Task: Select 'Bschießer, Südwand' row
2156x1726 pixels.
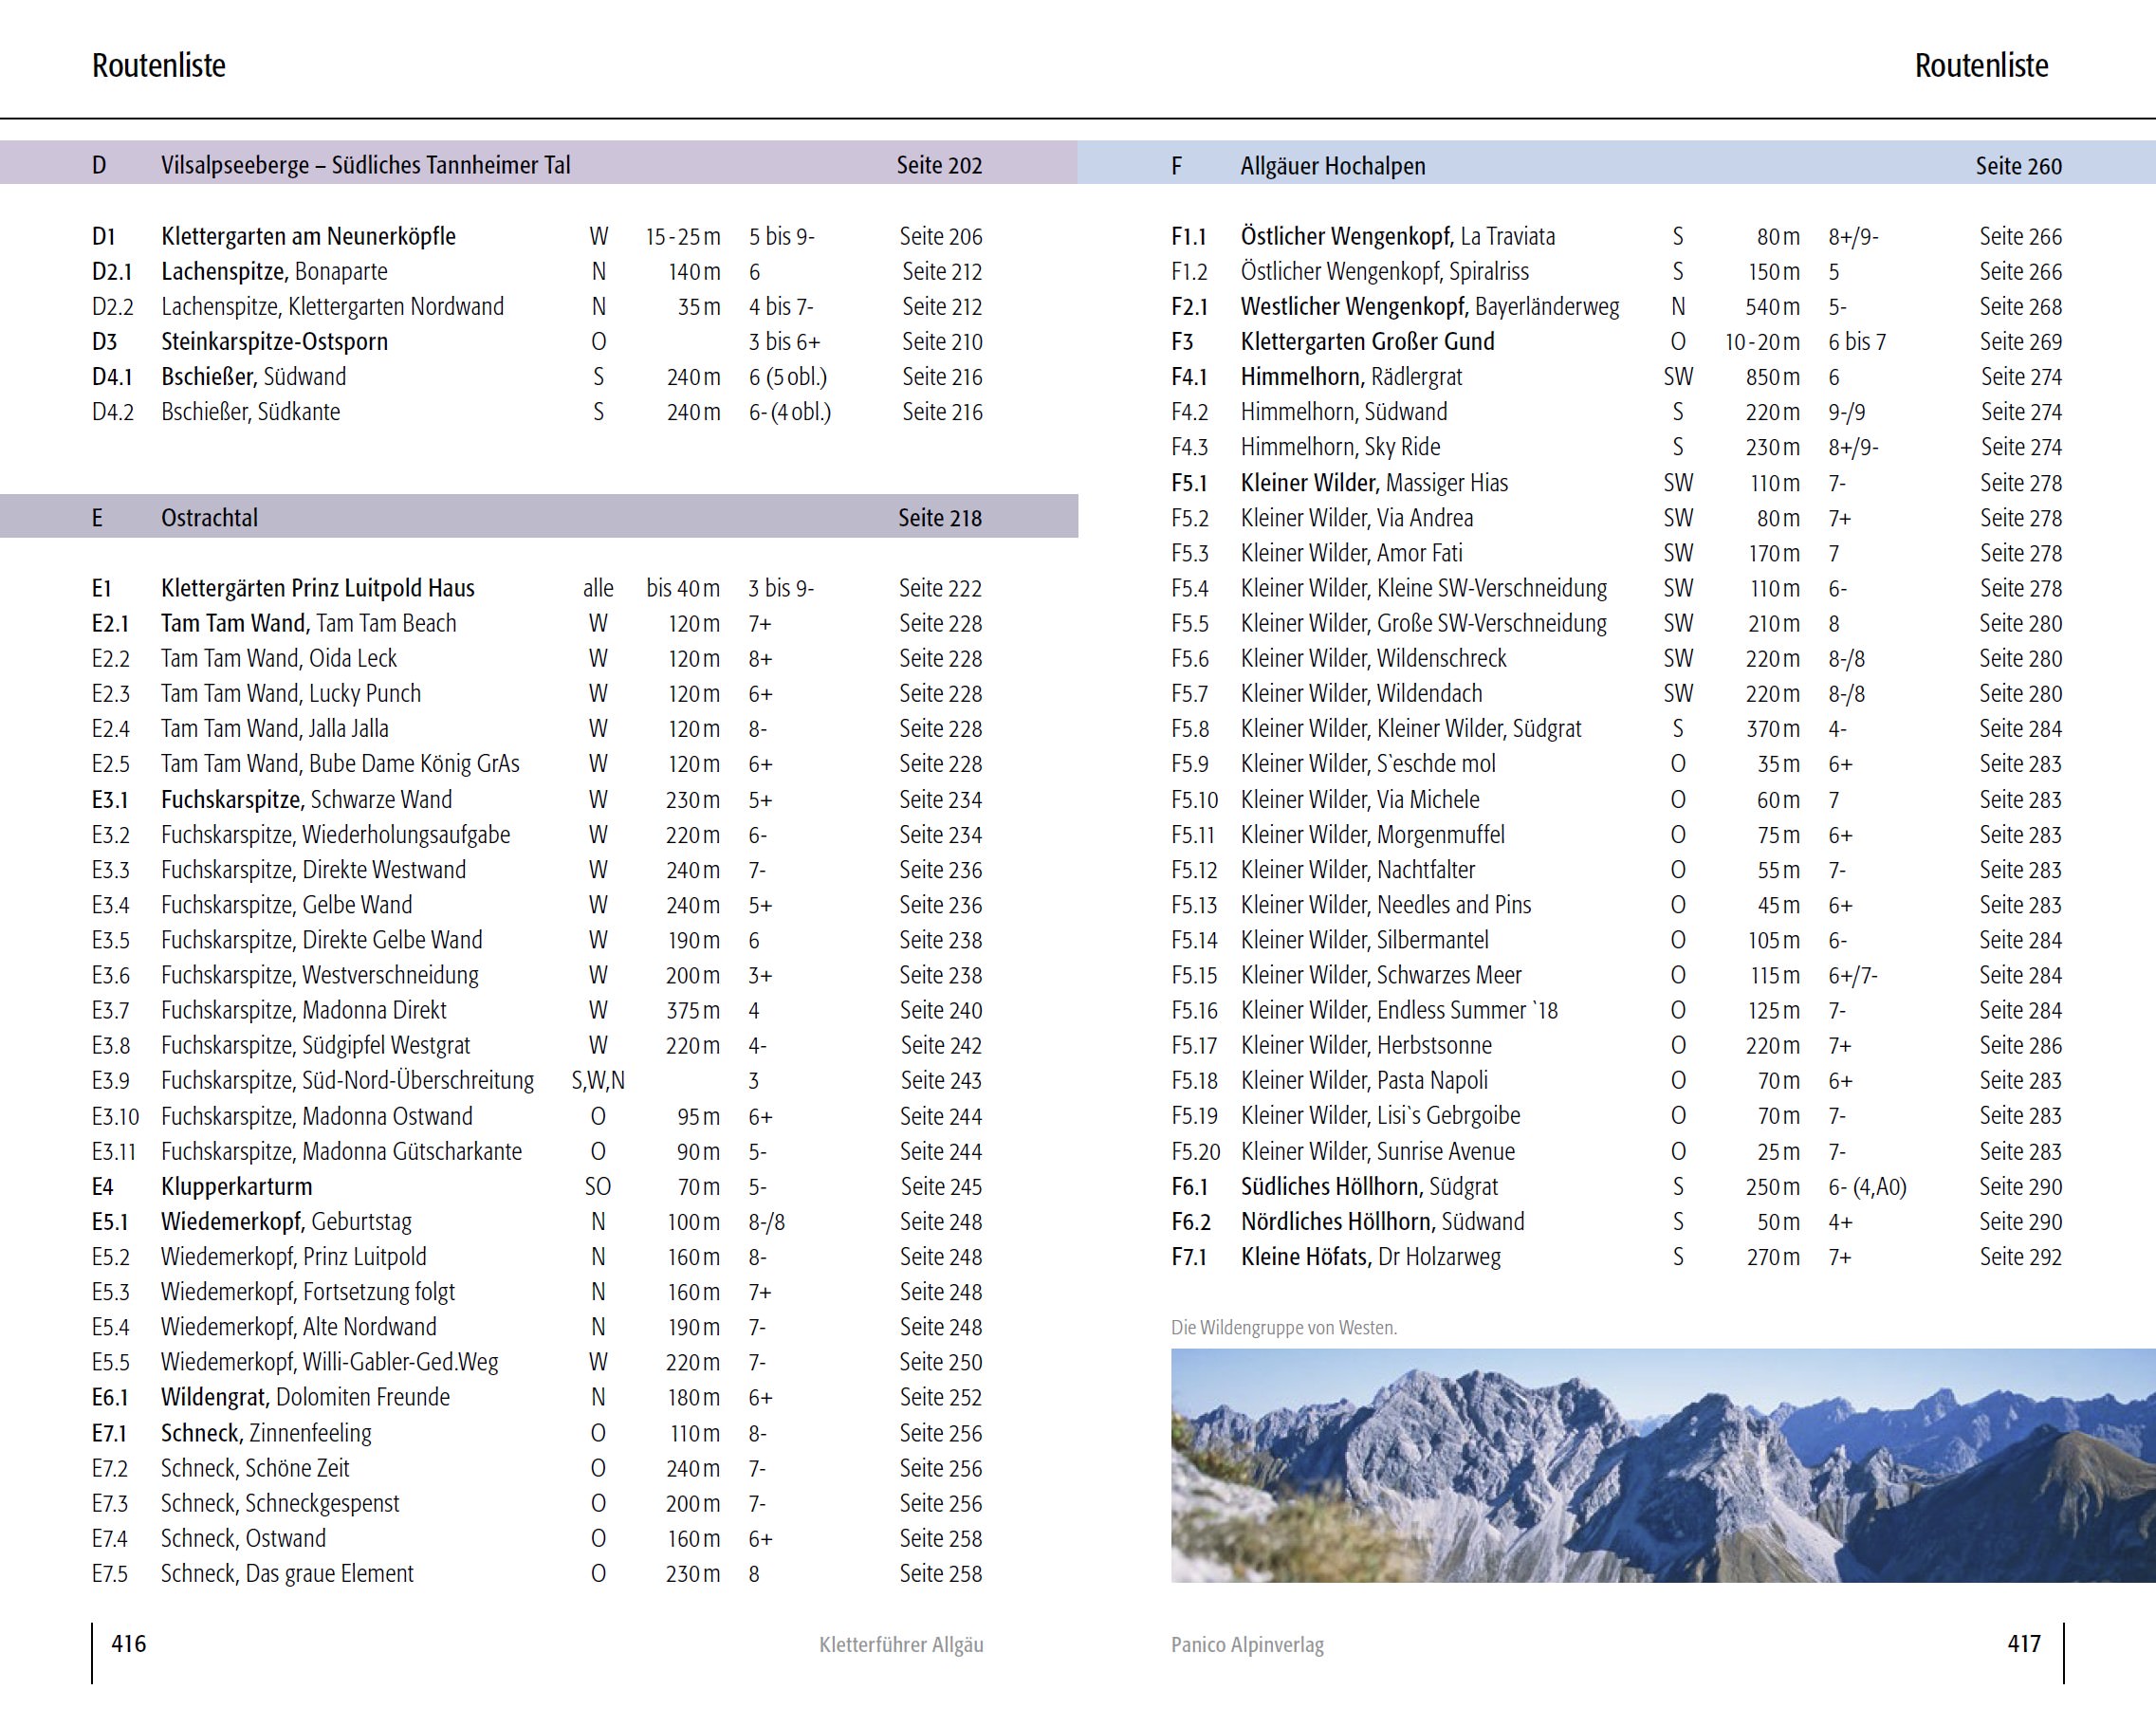Action: [x=537, y=377]
